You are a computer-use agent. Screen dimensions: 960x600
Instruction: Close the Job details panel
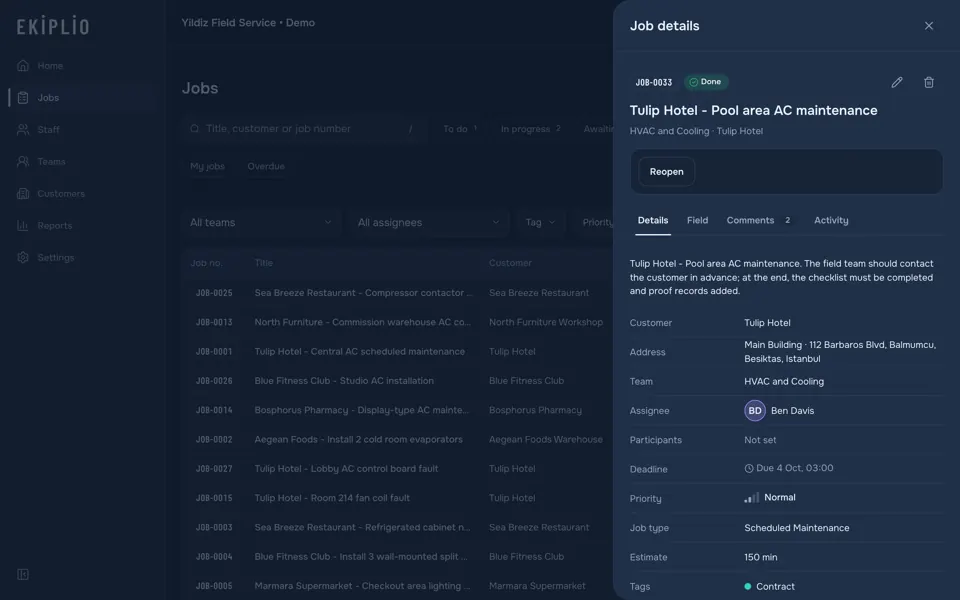pos(929,26)
